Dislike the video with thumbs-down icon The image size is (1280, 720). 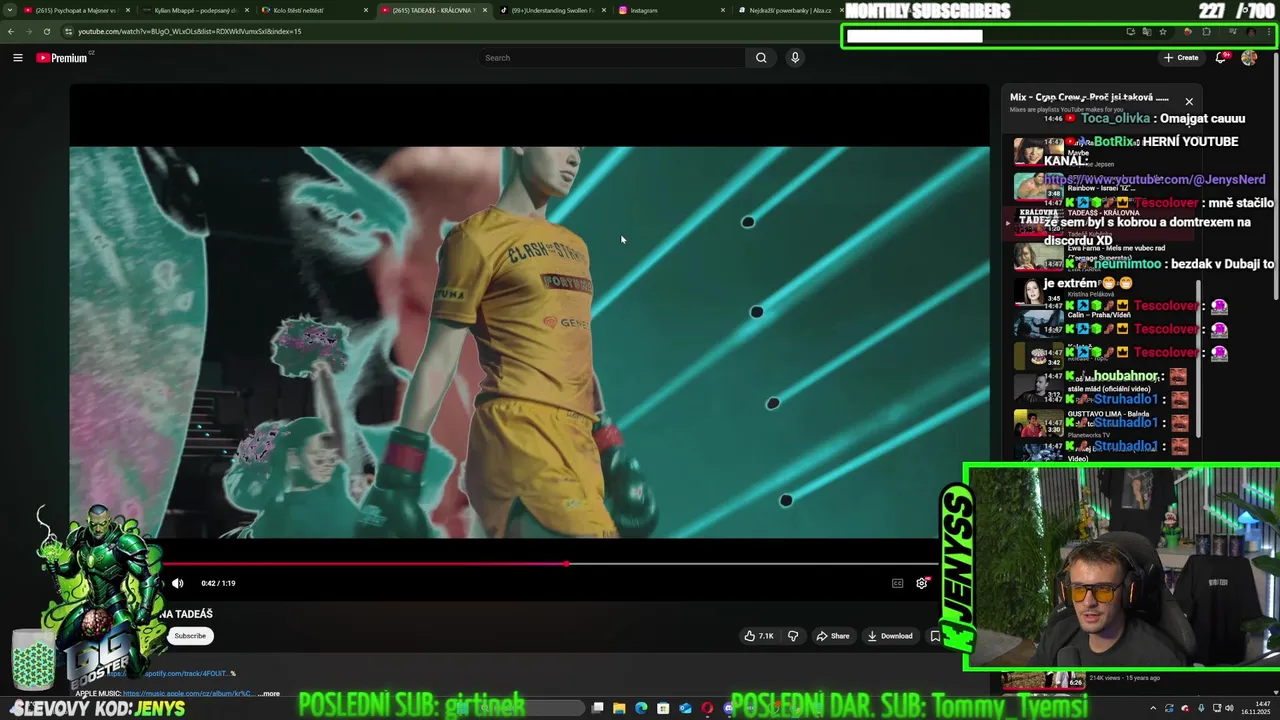[x=793, y=636]
